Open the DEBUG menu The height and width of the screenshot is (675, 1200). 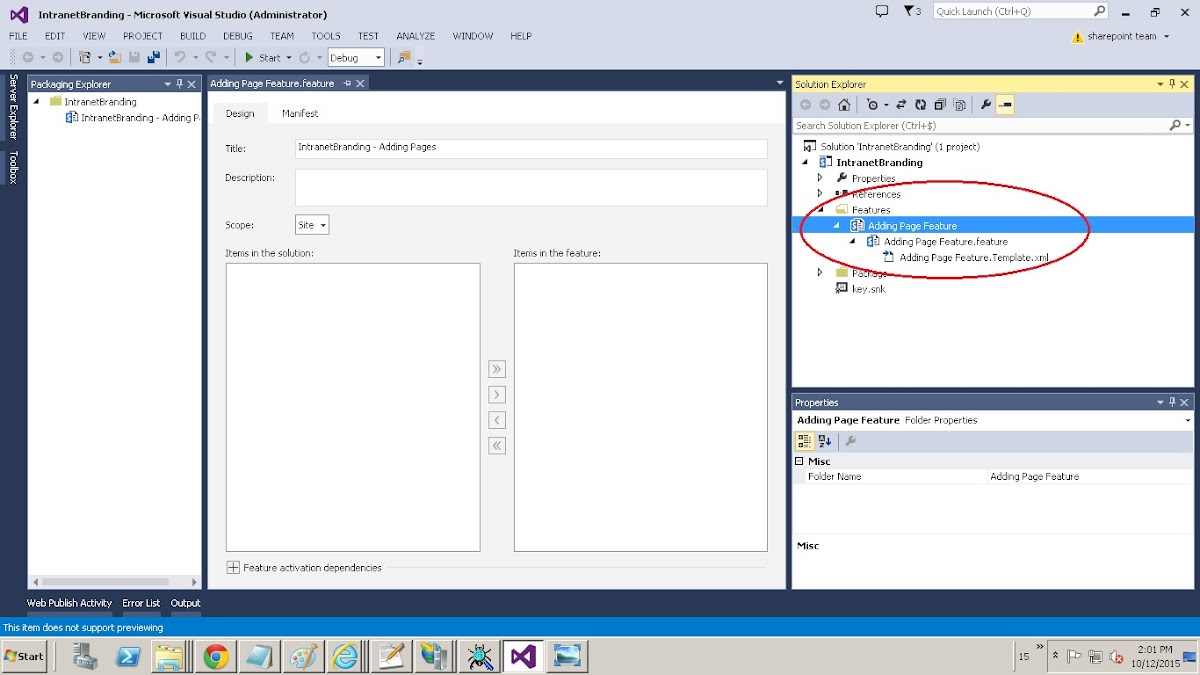coord(238,36)
